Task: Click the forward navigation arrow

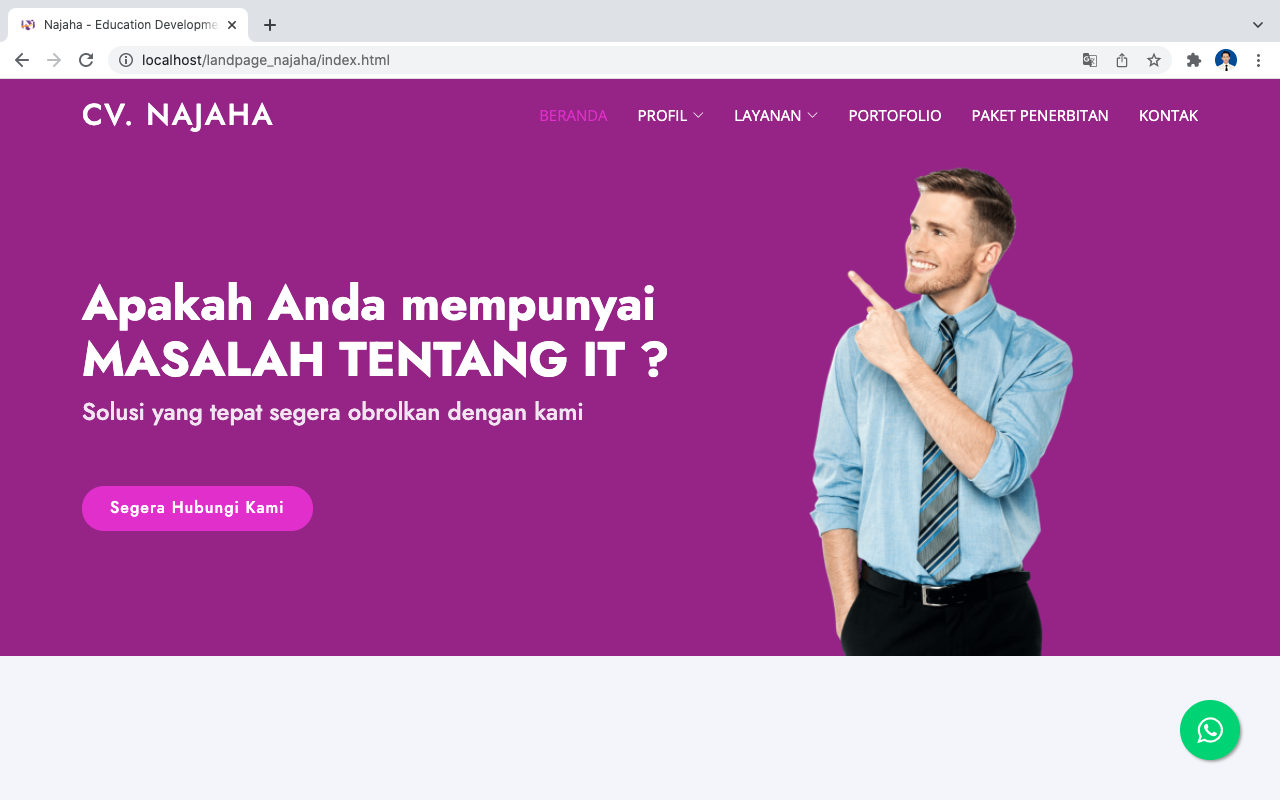Action: 54,60
